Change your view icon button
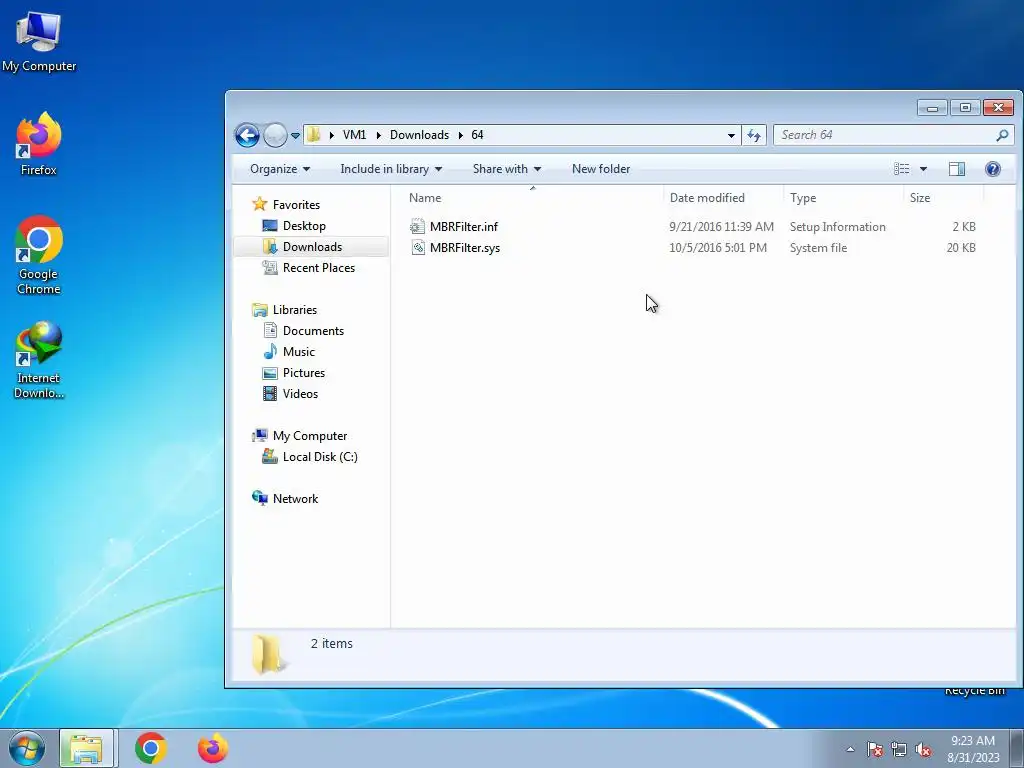1024x768 pixels. coord(902,169)
